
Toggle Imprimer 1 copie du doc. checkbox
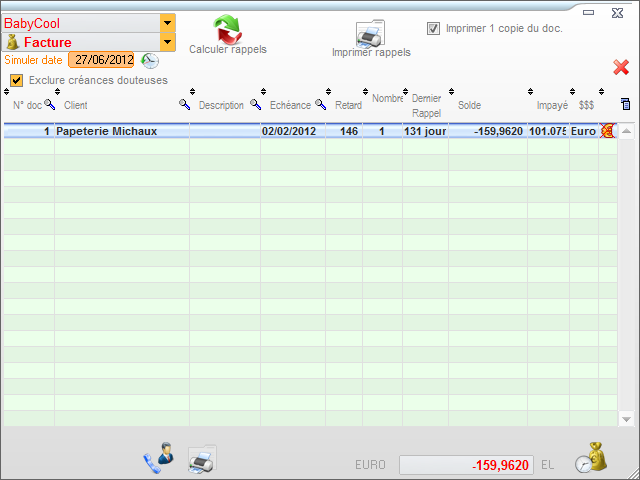[434, 28]
